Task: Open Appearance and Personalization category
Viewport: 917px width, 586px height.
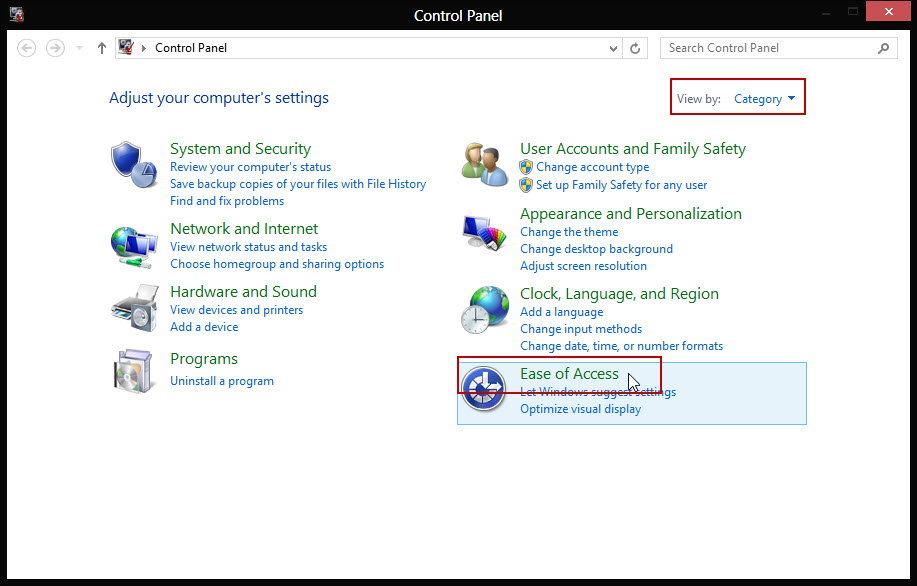Action: click(630, 214)
